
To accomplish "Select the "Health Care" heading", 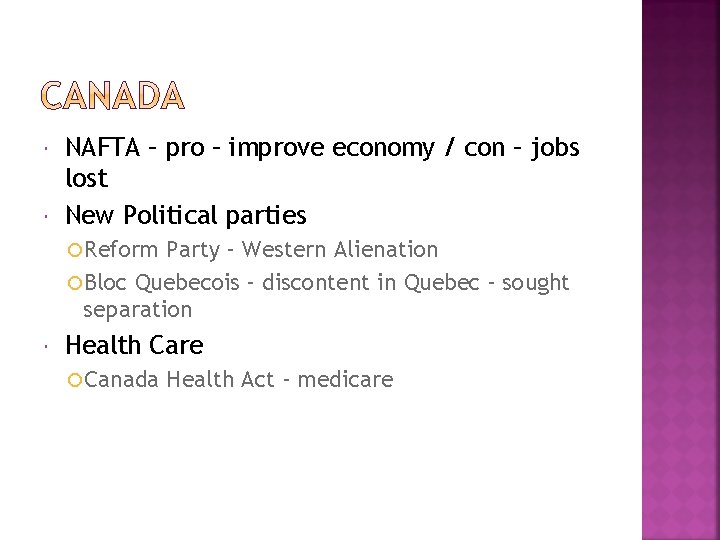I will [x=134, y=346].
